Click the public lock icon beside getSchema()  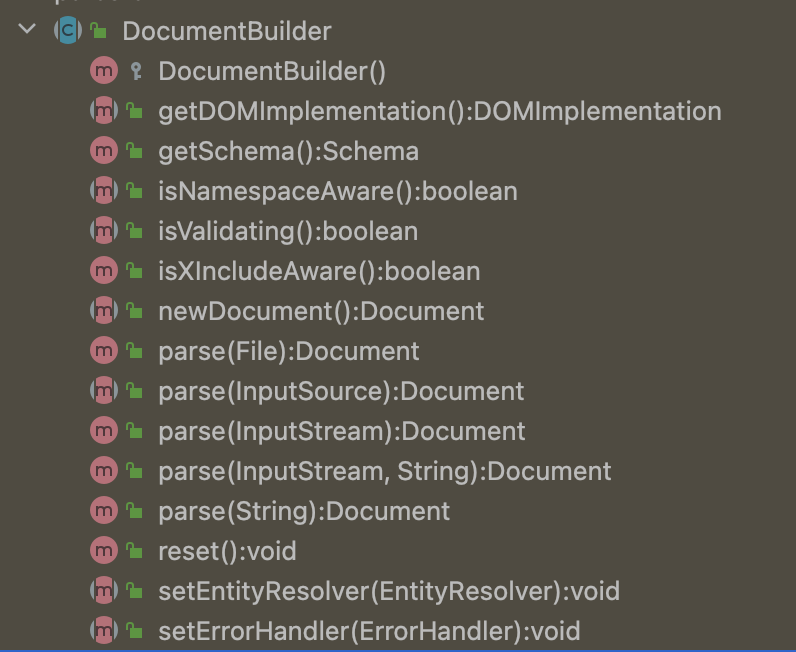135,150
